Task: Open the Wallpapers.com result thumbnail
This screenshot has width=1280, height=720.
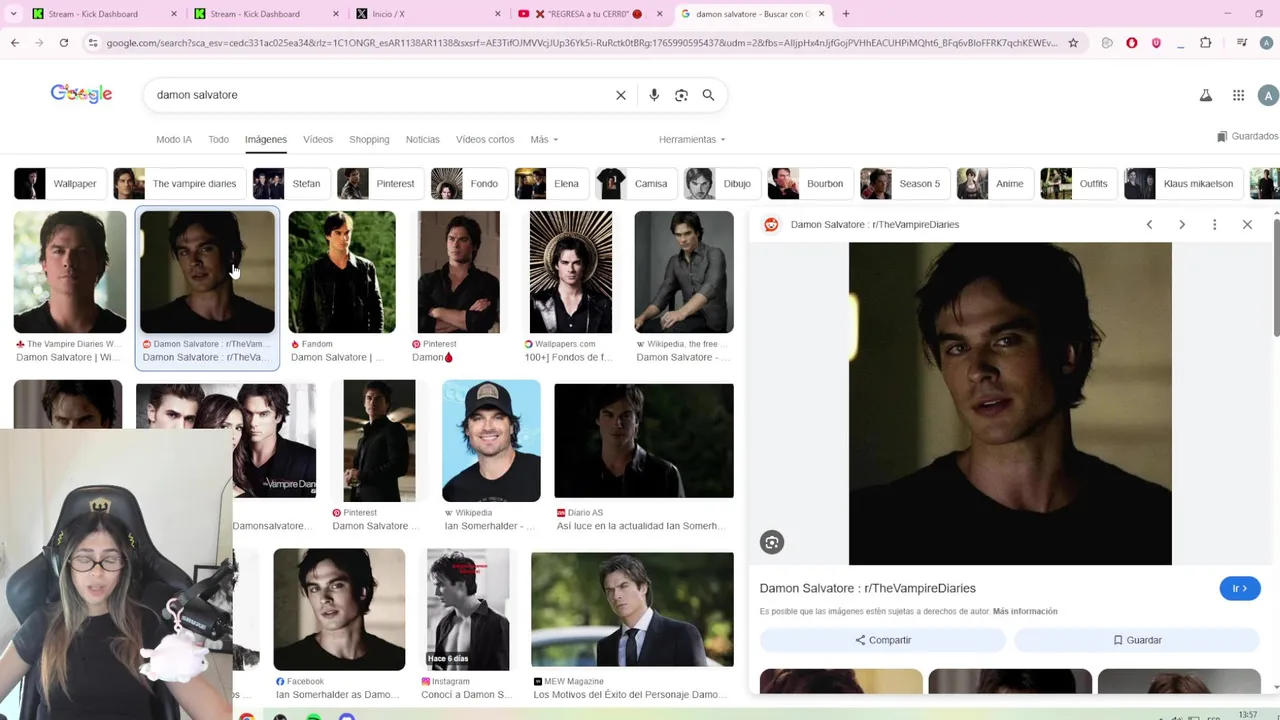Action: tap(570, 272)
